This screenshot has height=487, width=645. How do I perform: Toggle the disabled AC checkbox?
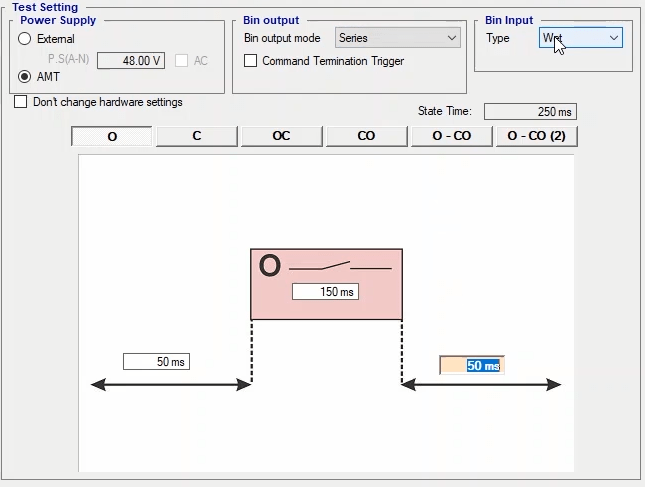[x=181, y=61]
